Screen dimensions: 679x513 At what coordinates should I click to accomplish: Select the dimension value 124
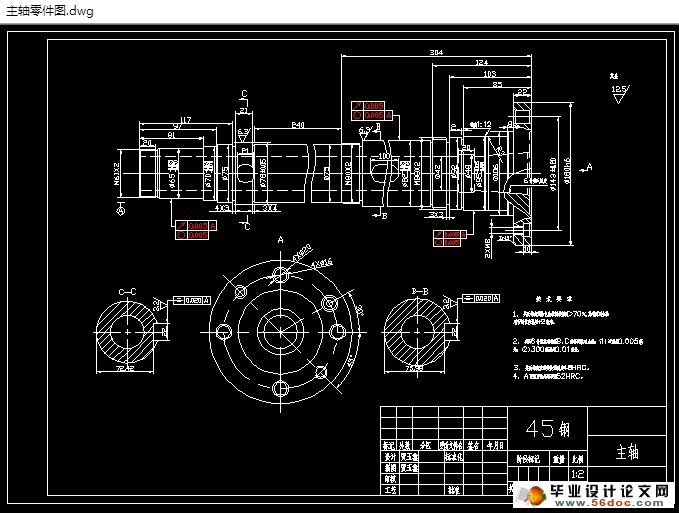482,62
